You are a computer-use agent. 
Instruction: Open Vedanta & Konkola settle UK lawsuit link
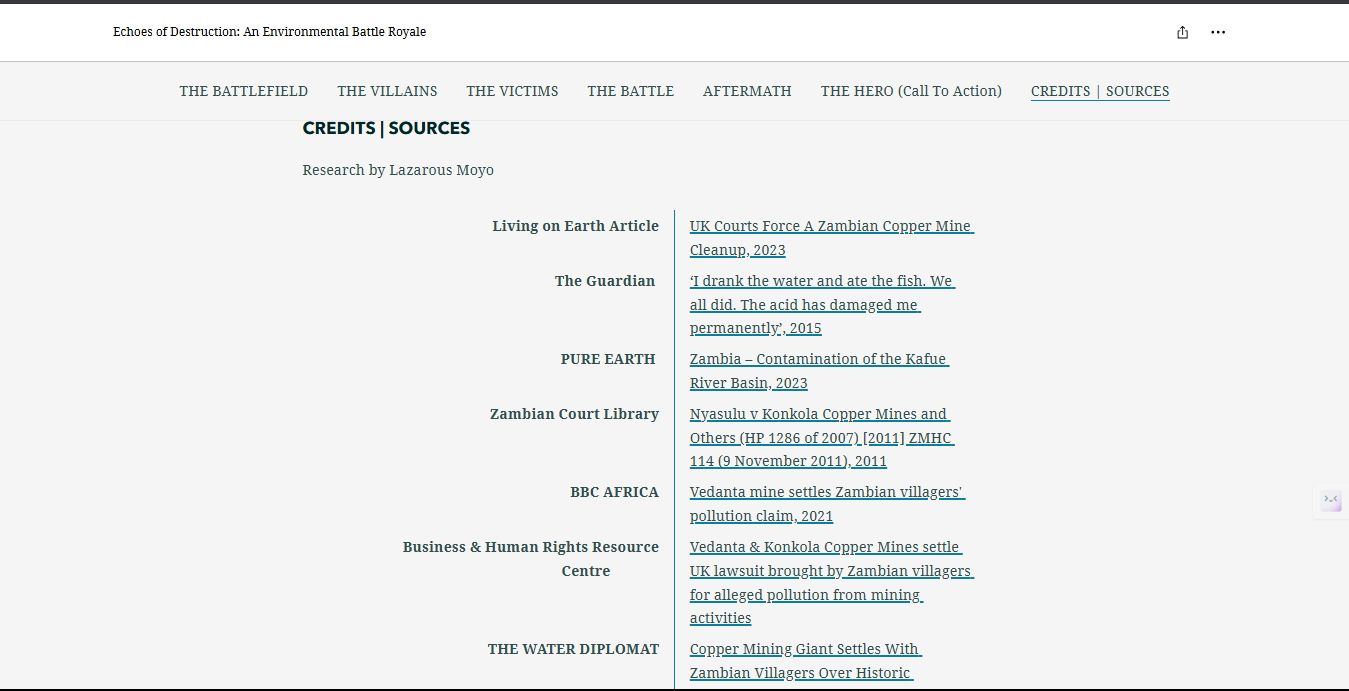point(830,583)
